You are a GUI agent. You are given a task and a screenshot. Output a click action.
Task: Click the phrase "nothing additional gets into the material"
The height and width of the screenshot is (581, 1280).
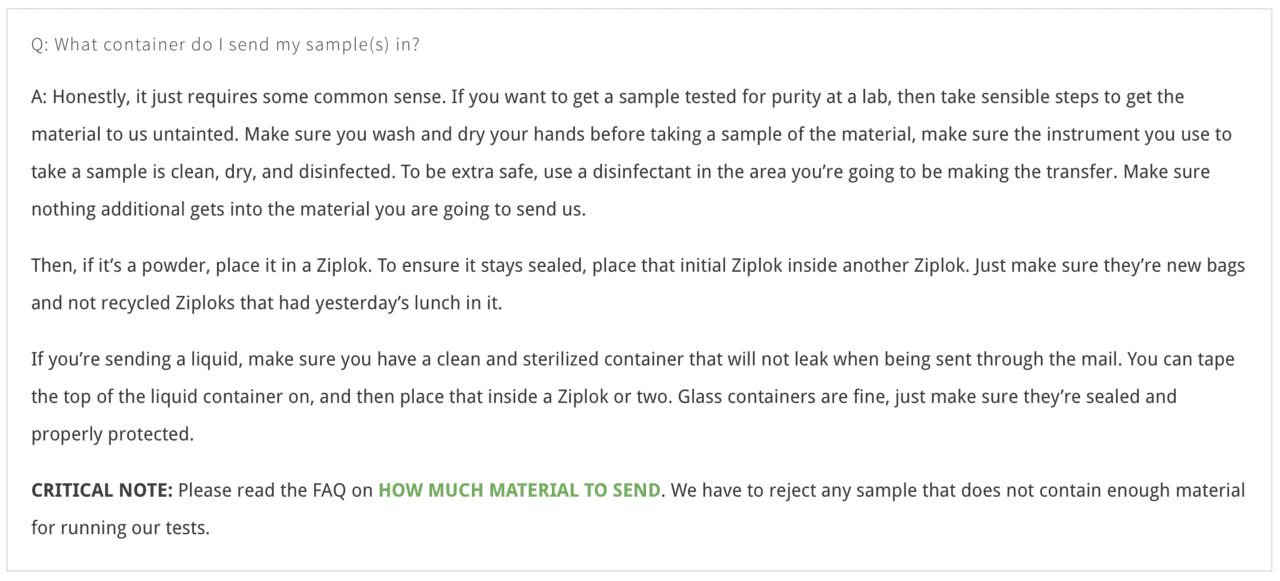[195, 209]
